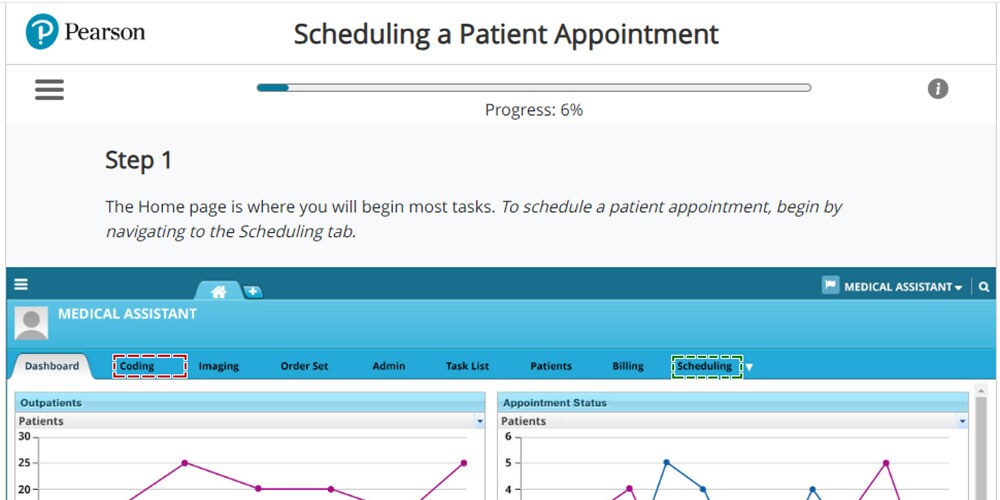Open the Pearson hamburger menu
This screenshot has height=500, width=1000.
tap(49, 89)
